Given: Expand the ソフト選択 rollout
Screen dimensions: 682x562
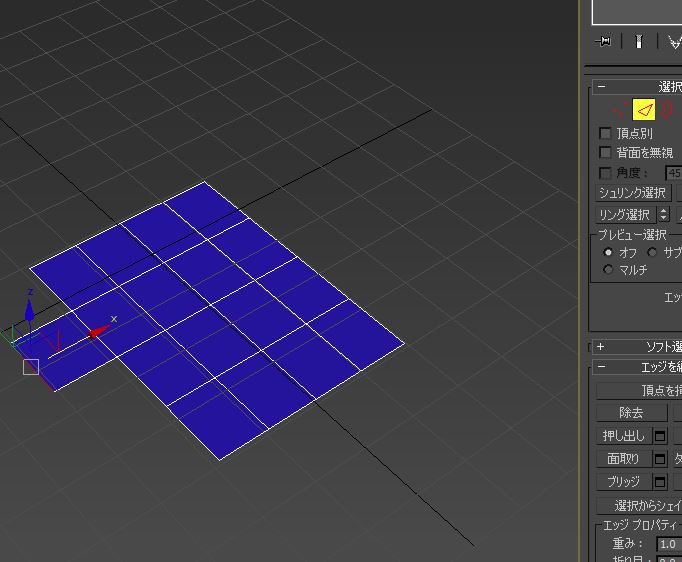Looking at the screenshot, I should 601,347.
